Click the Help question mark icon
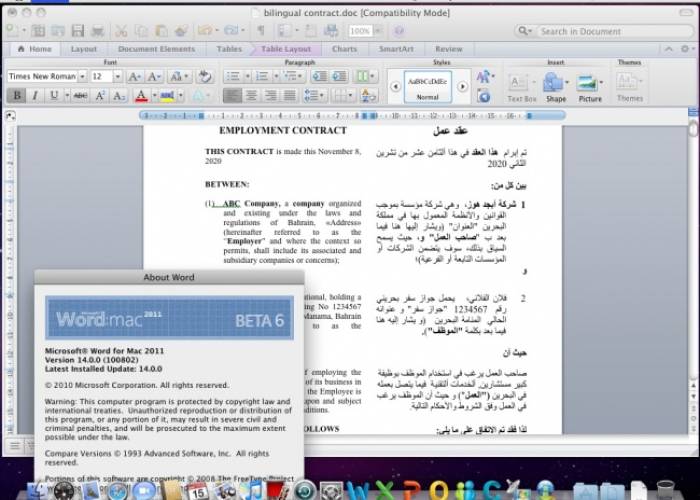The width and height of the screenshot is (700, 500). (x=399, y=30)
